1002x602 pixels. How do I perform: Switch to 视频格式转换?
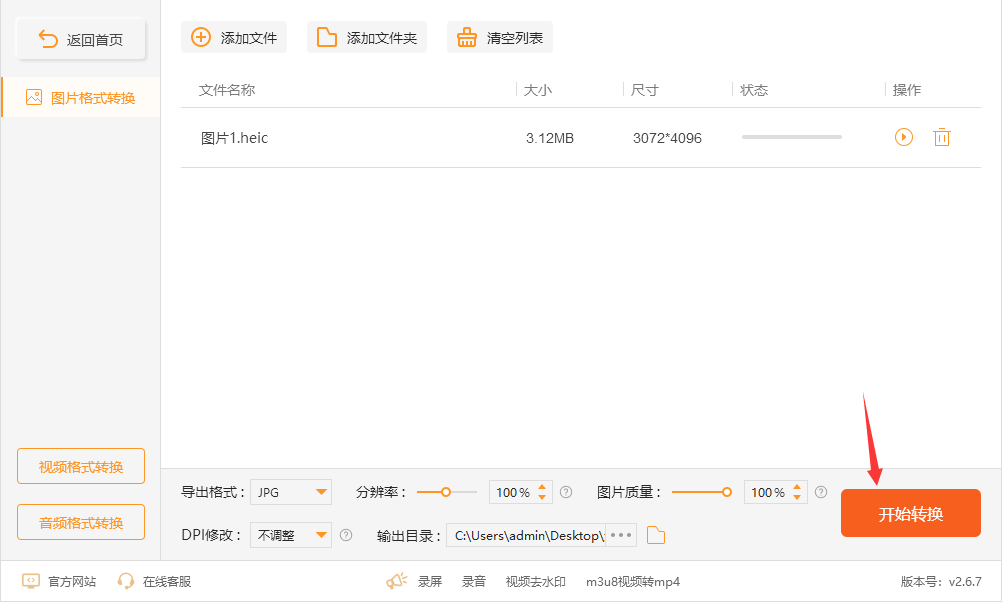(x=81, y=467)
